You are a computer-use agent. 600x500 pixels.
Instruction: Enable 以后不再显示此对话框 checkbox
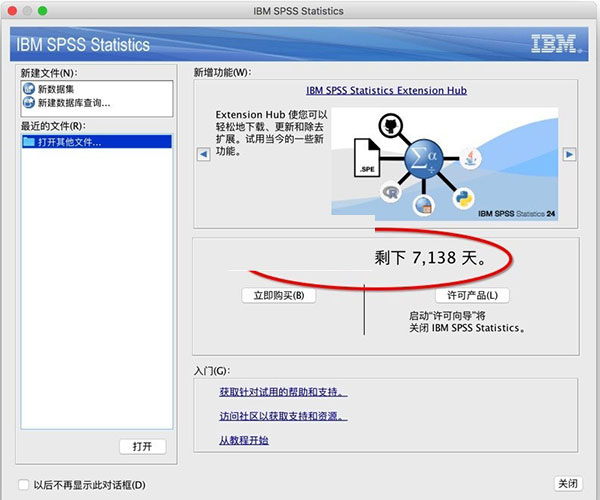tap(23, 485)
